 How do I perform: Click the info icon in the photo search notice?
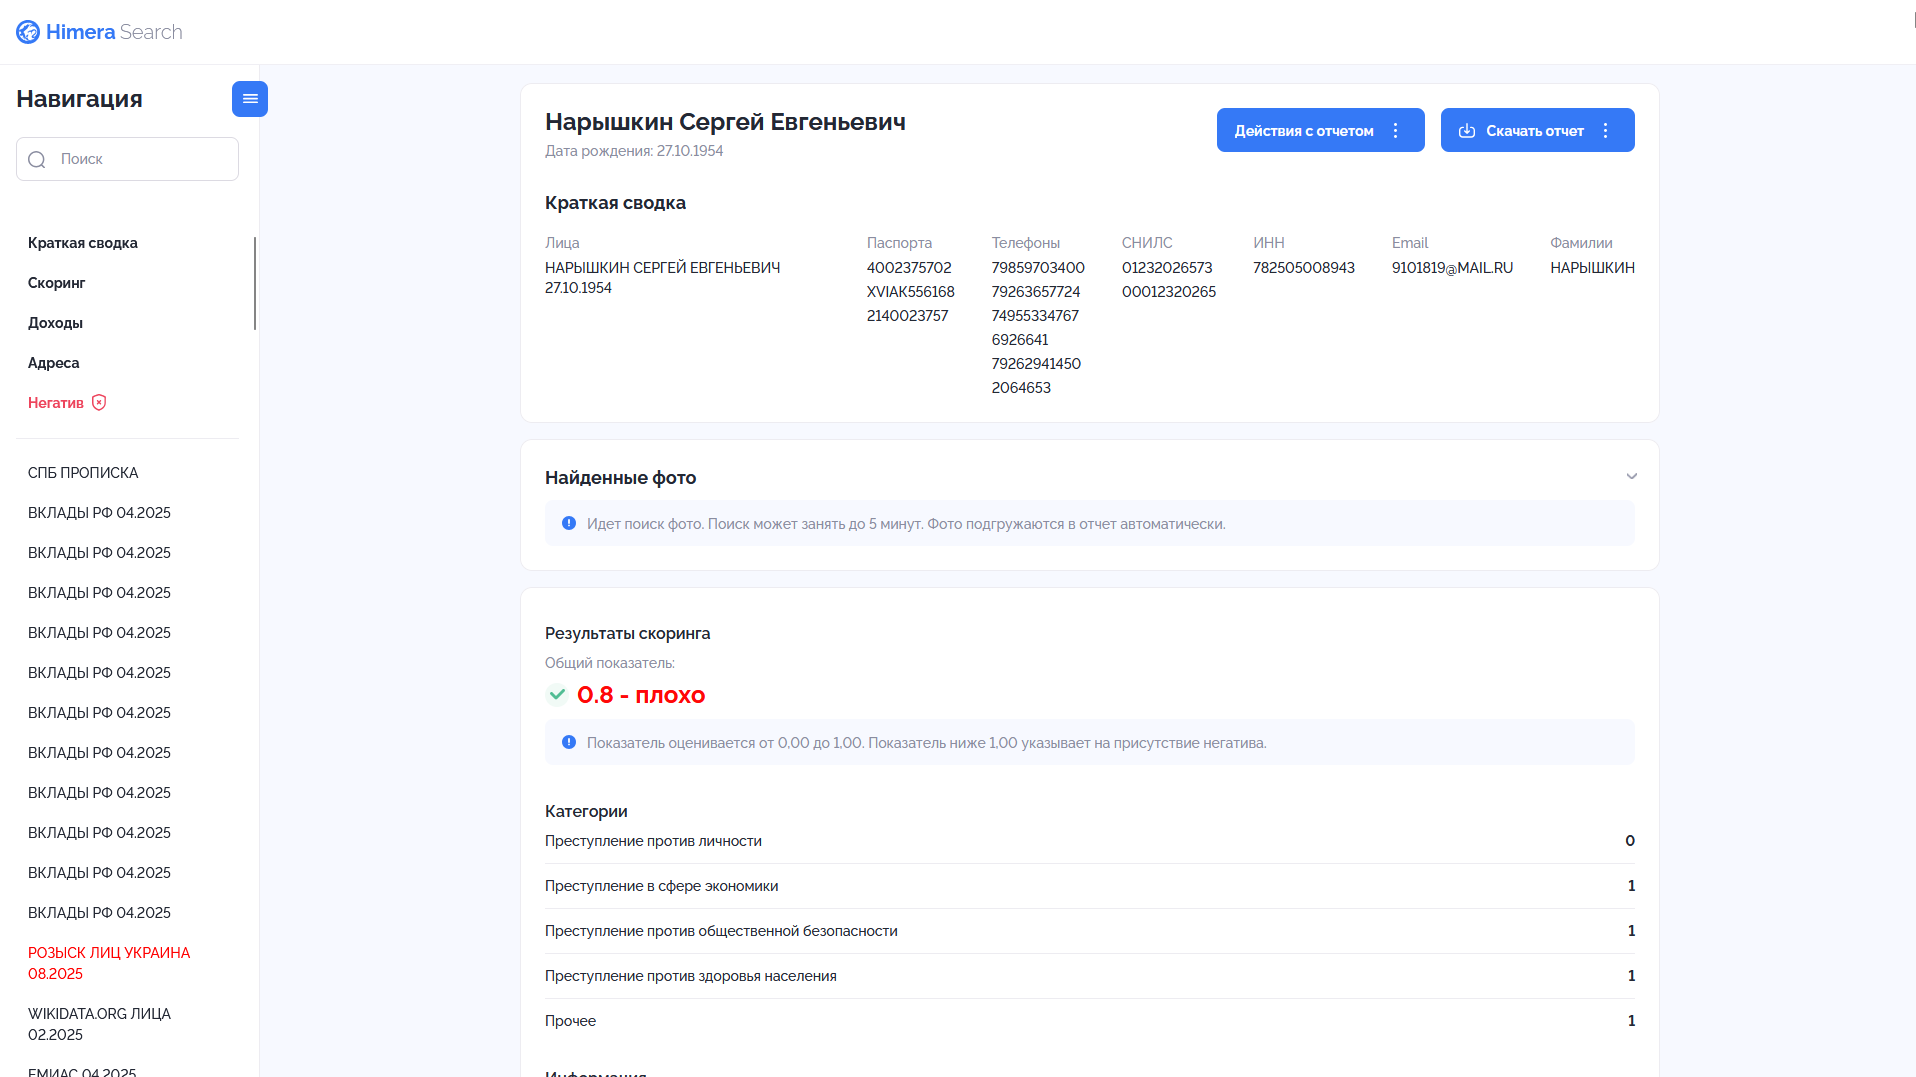[569, 523]
